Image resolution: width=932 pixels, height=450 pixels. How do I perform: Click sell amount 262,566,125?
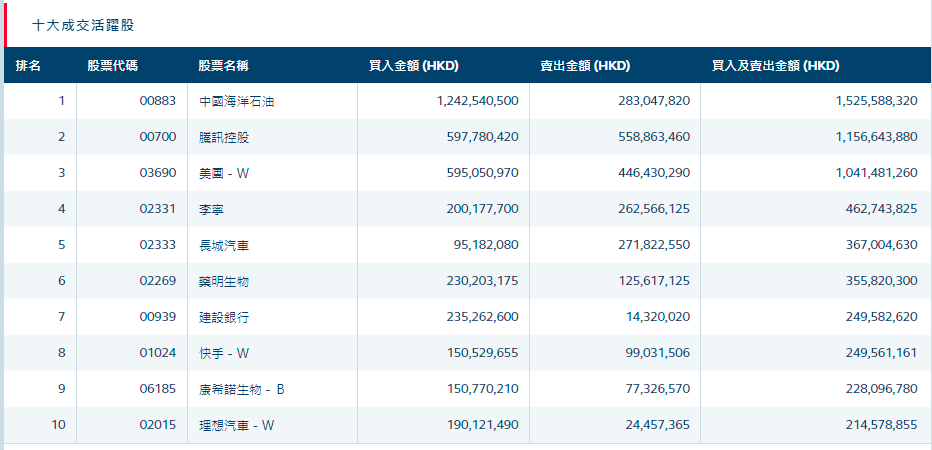(x=653, y=209)
